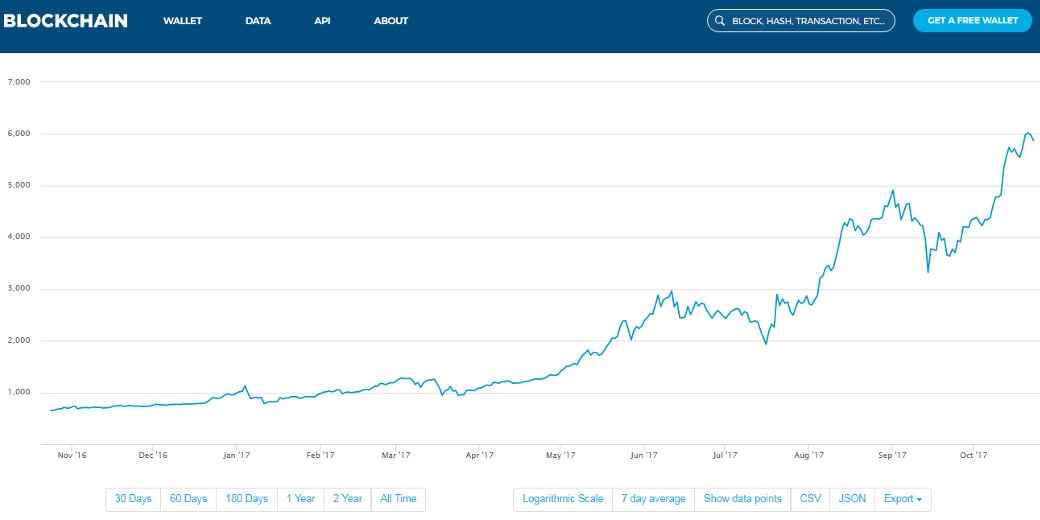View the All Time chart
The image size is (1040, 520).
tap(398, 499)
